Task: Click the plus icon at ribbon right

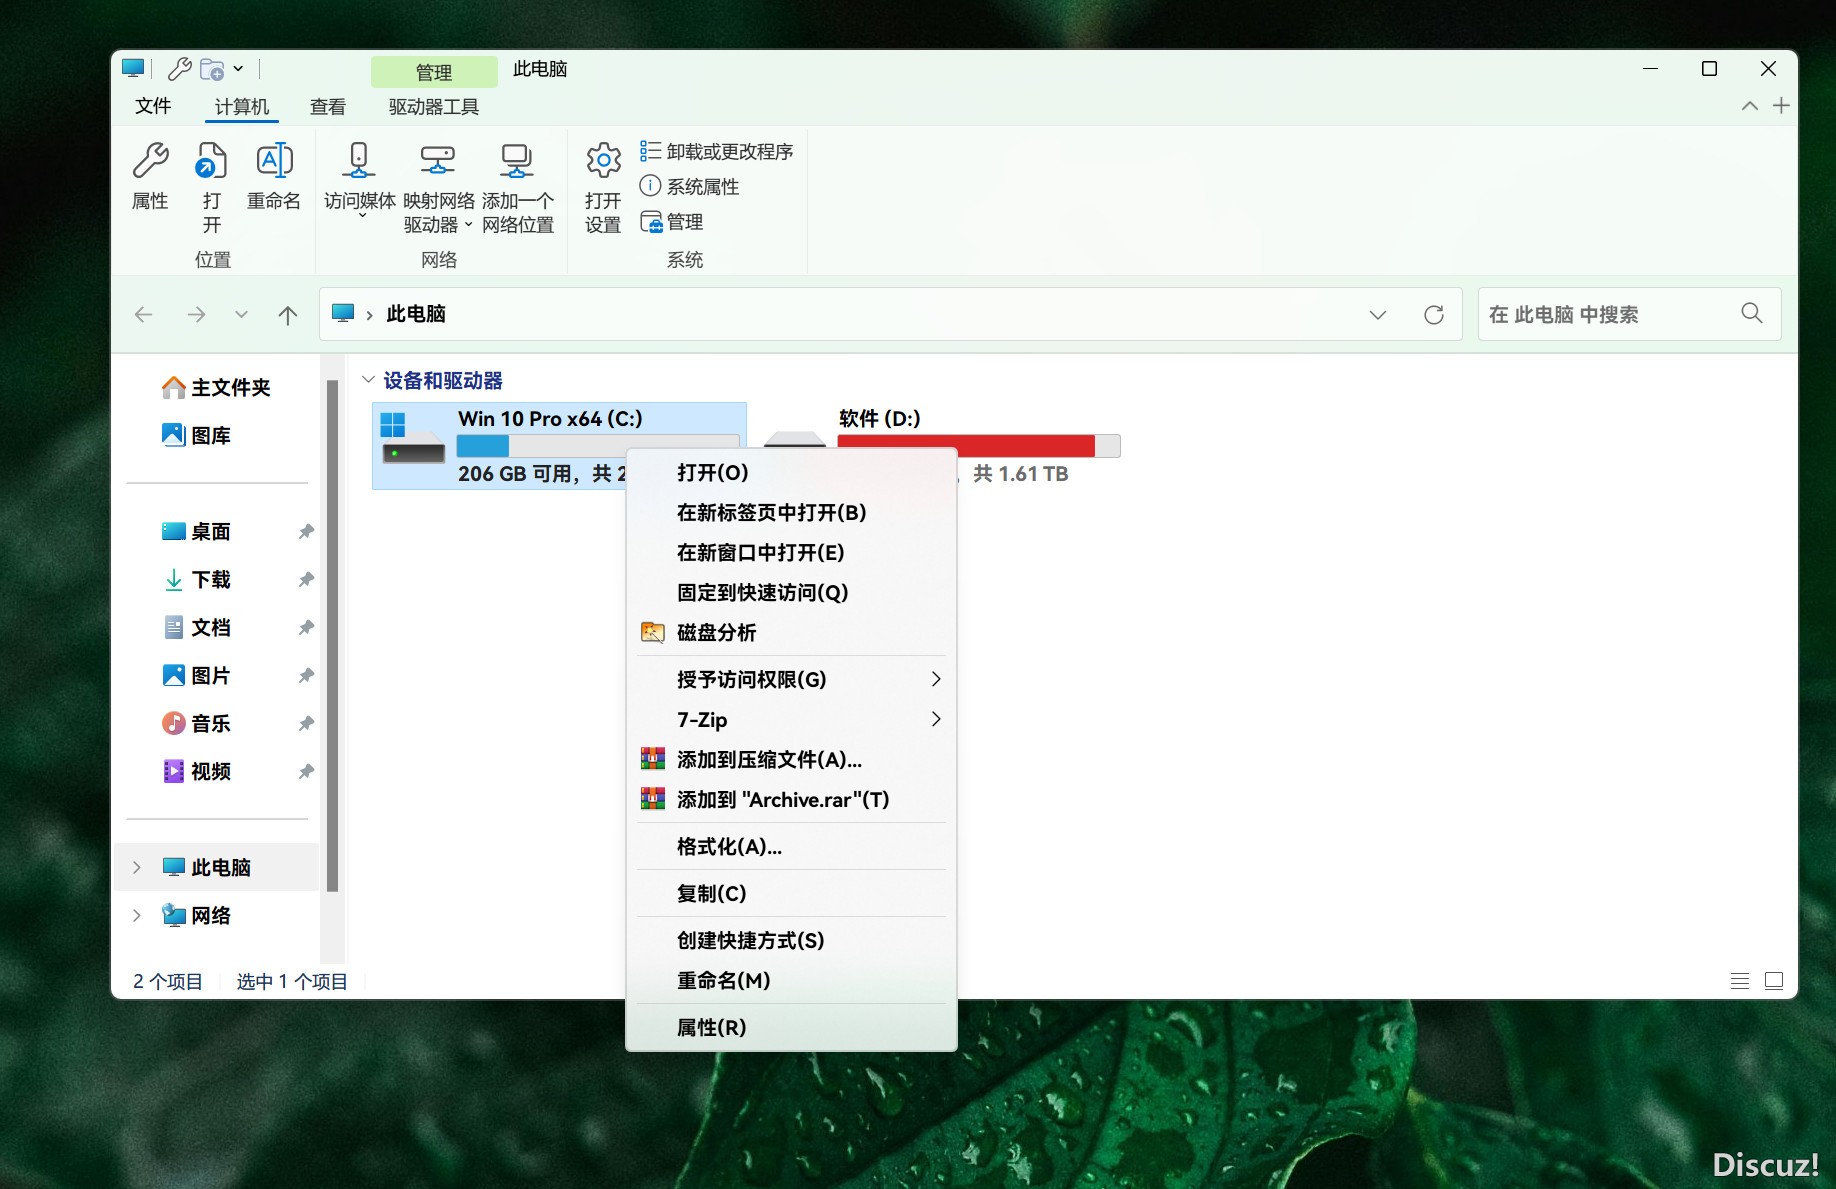Action: click(1781, 106)
